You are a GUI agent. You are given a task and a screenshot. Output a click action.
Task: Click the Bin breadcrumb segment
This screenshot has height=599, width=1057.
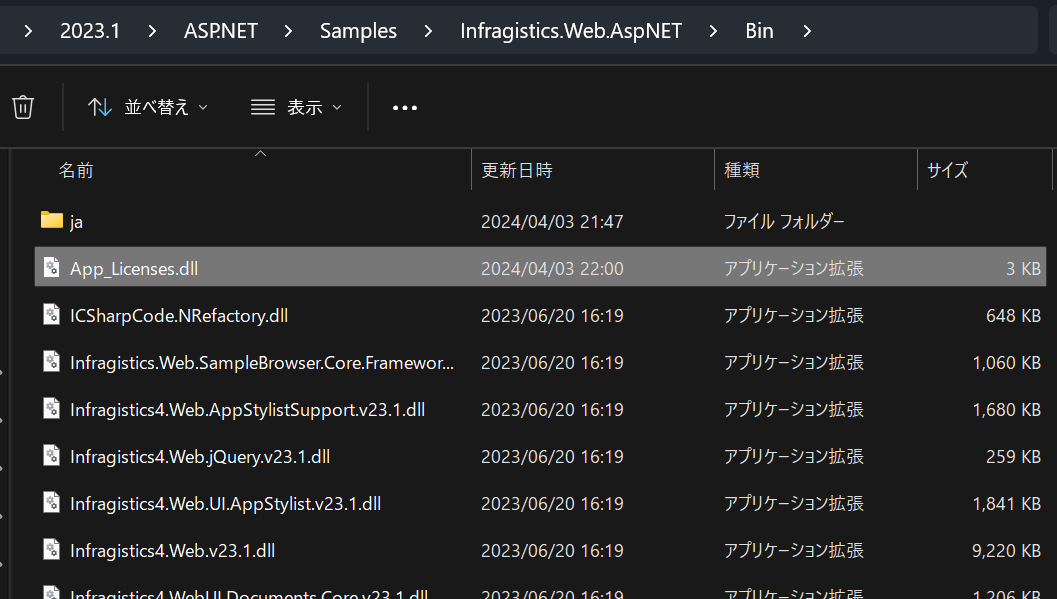[759, 31]
